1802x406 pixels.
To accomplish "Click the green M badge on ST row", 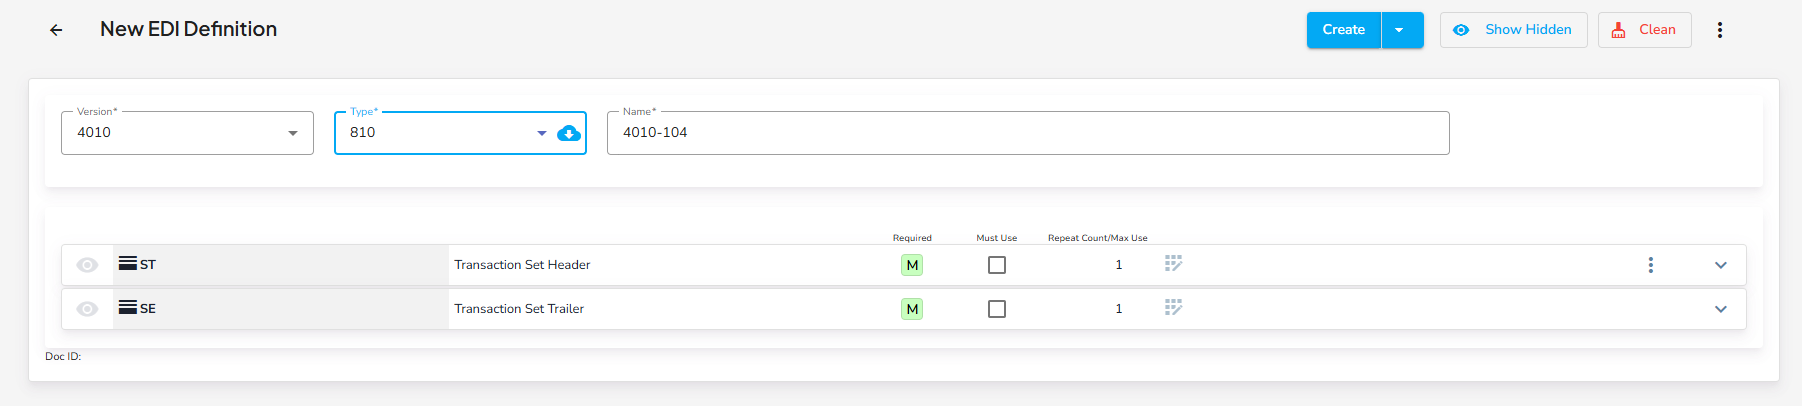I will point(911,265).
